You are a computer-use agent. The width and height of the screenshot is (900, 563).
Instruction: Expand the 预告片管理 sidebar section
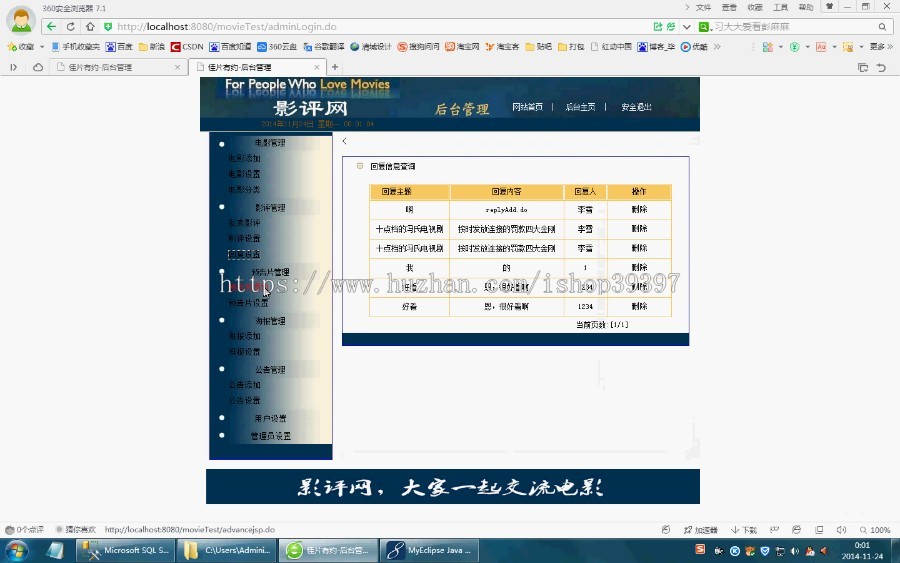pyautogui.click(x=270, y=272)
